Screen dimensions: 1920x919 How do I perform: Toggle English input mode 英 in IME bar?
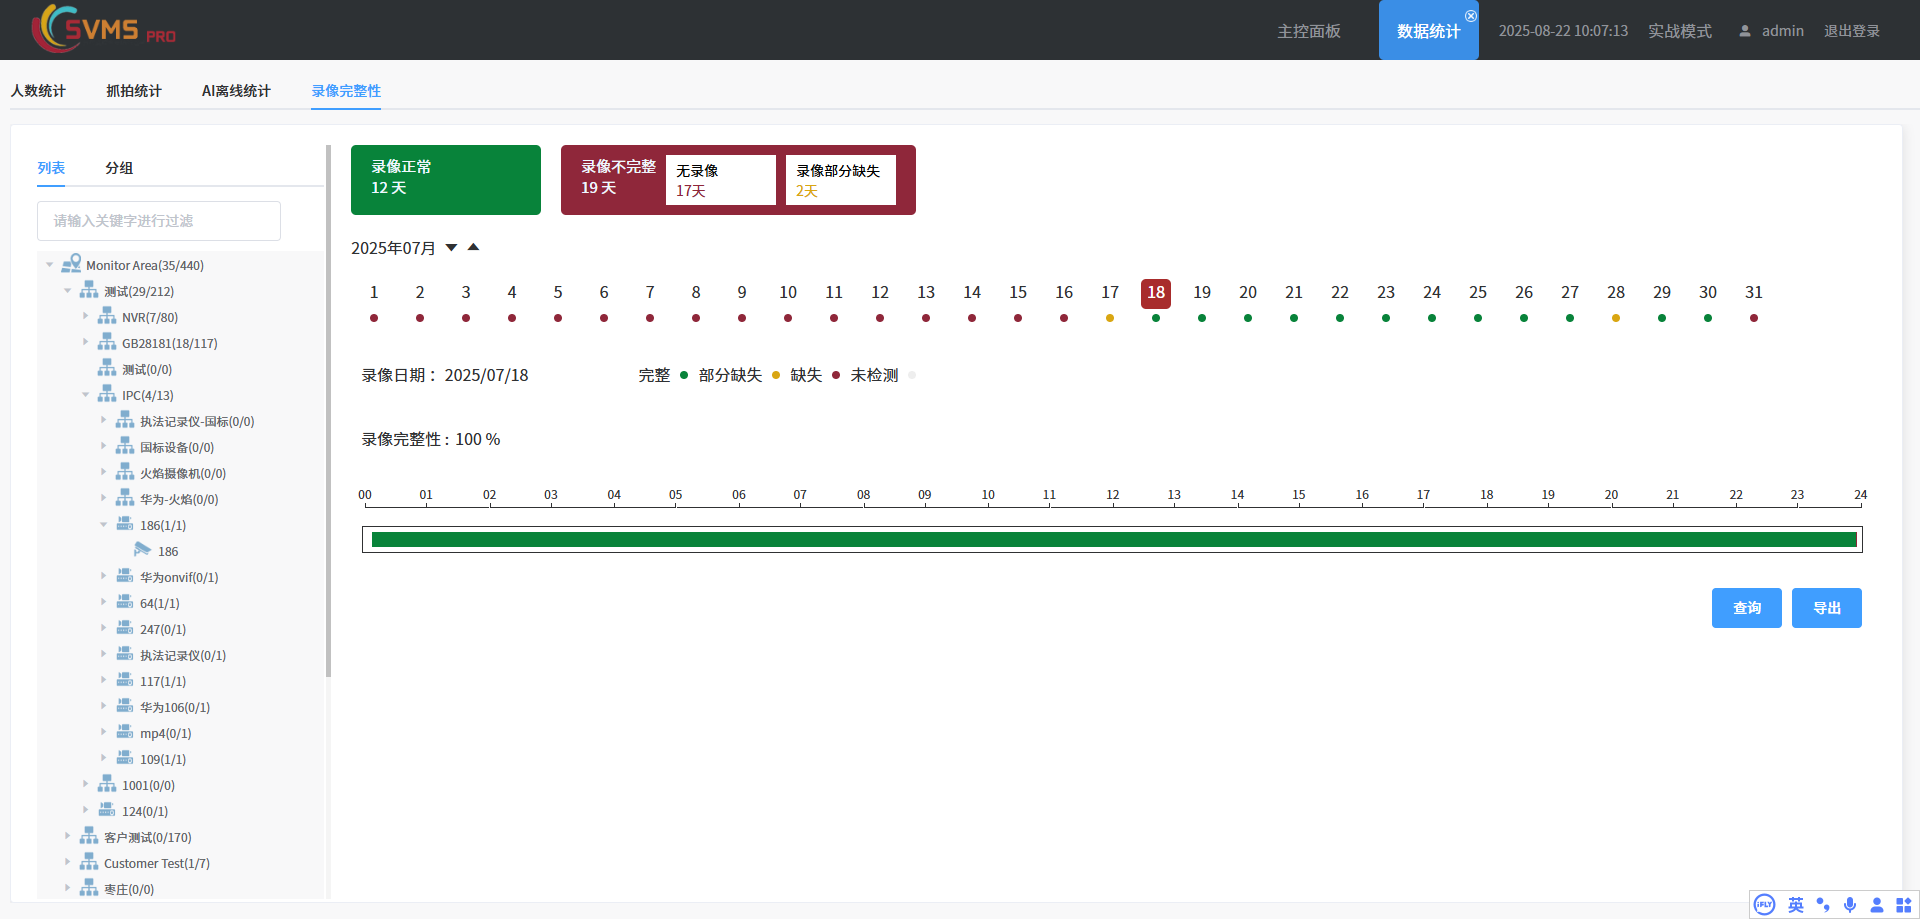pyautogui.click(x=1796, y=904)
